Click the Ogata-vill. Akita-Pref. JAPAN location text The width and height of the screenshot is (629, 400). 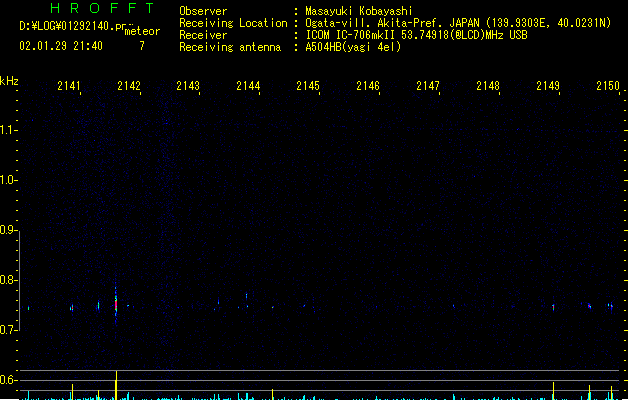tap(458, 23)
